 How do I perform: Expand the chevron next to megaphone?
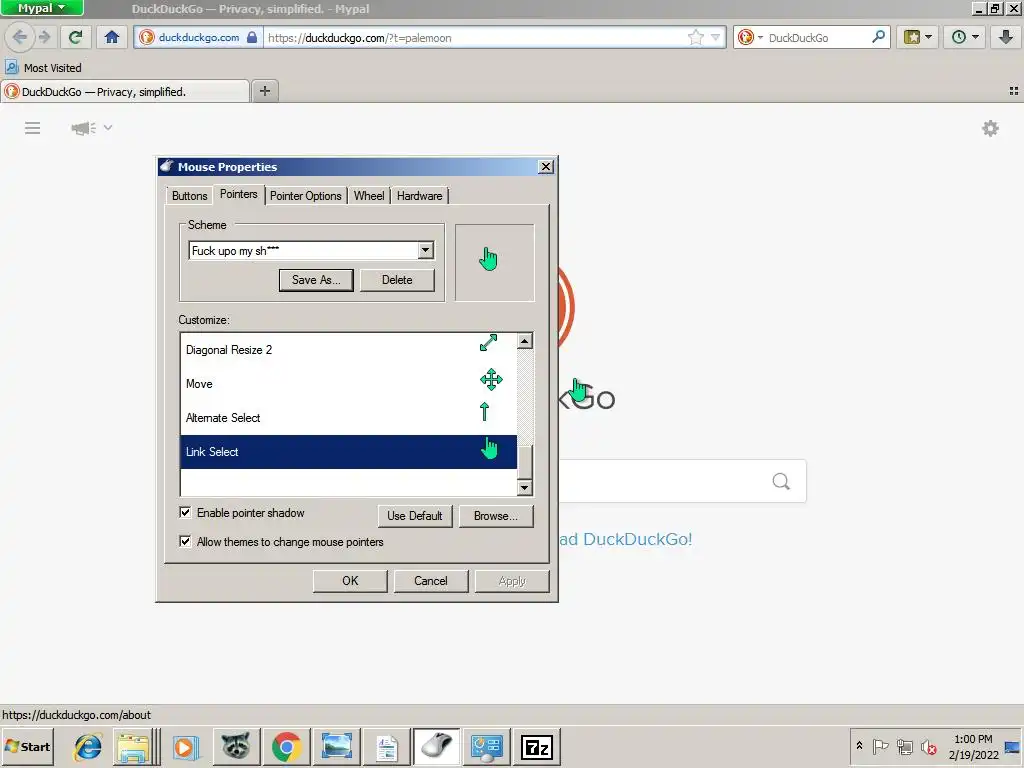[x=108, y=127]
